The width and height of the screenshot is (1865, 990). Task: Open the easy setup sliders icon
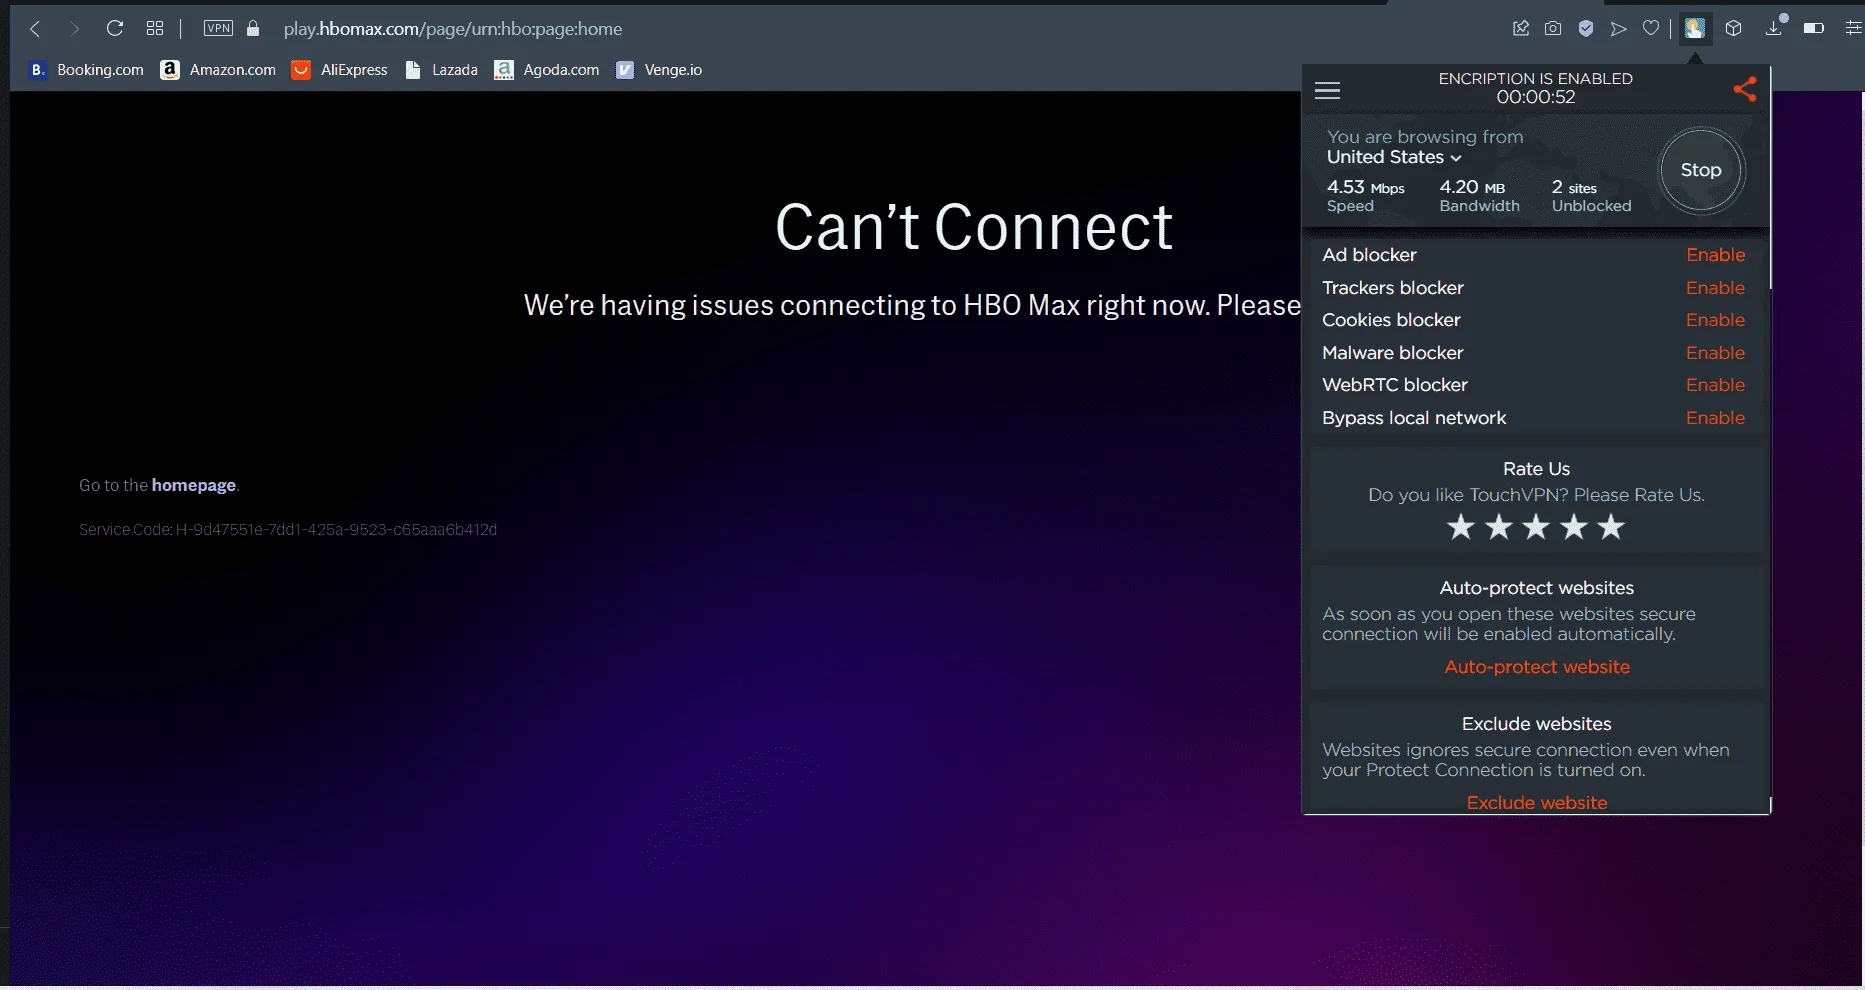(1853, 28)
